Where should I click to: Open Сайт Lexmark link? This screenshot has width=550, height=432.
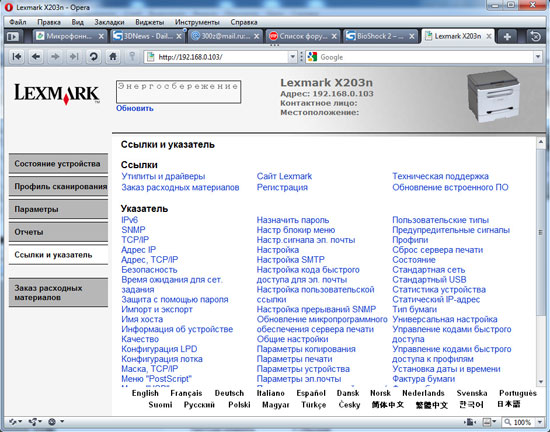tap(284, 176)
